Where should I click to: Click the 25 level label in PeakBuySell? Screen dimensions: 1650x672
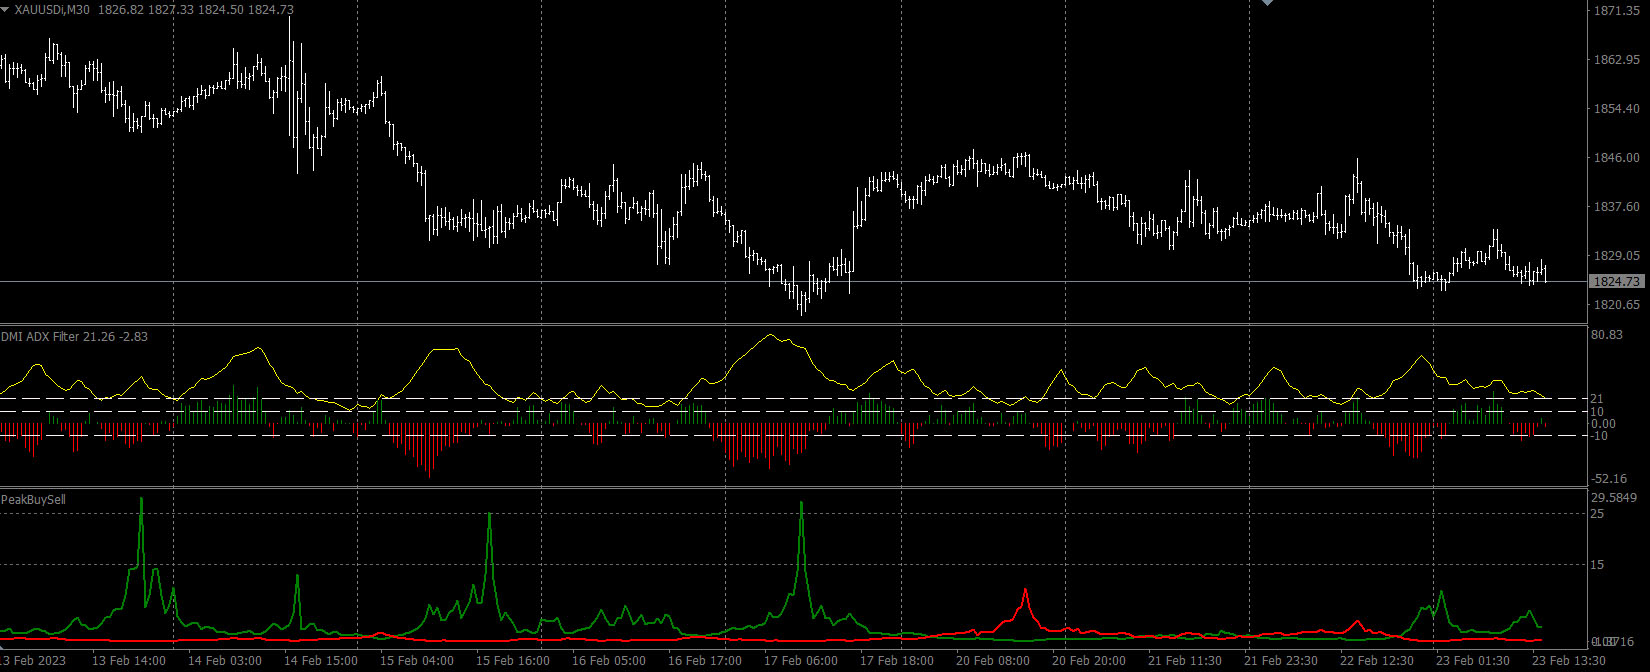[x=1597, y=514]
